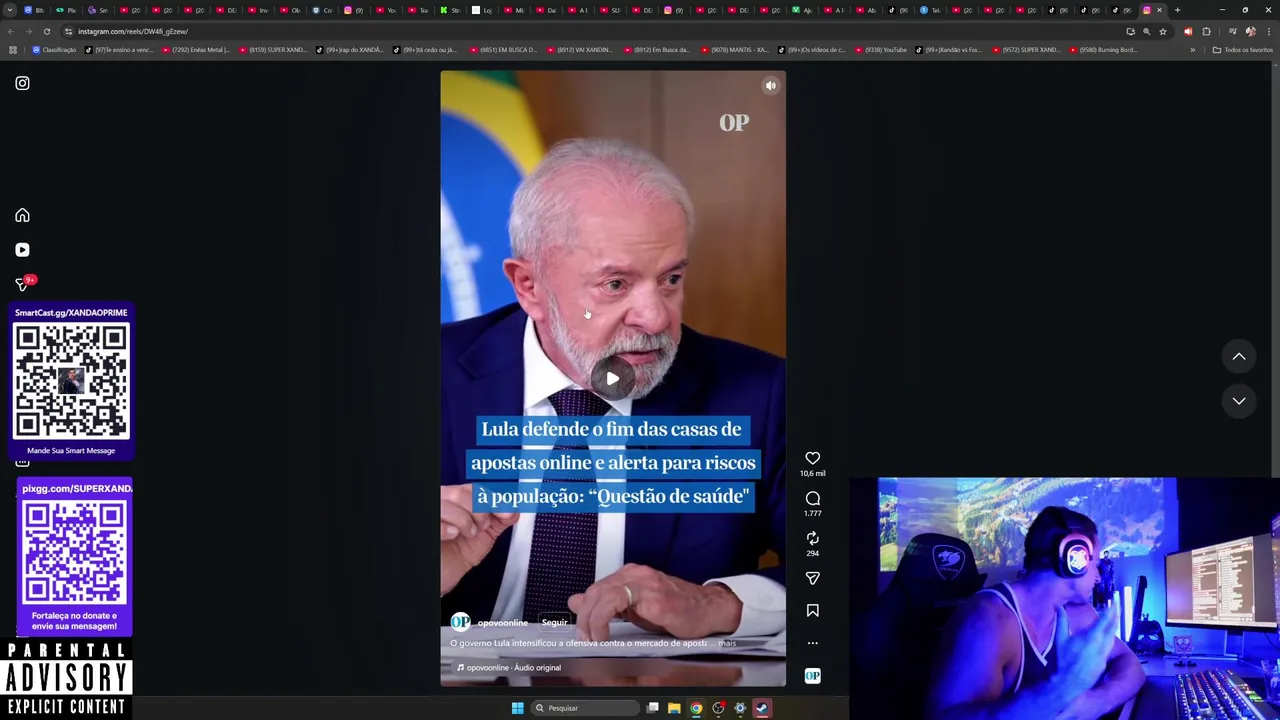
Task: Open the "(9580) Burning Bord..." bookmark
Action: (x=1104, y=50)
